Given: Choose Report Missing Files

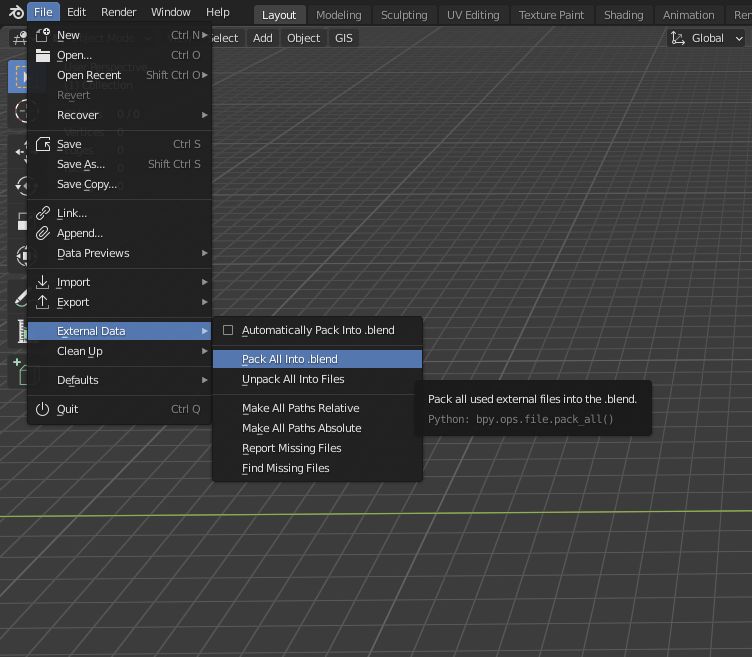Looking at the screenshot, I should (317, 448).
